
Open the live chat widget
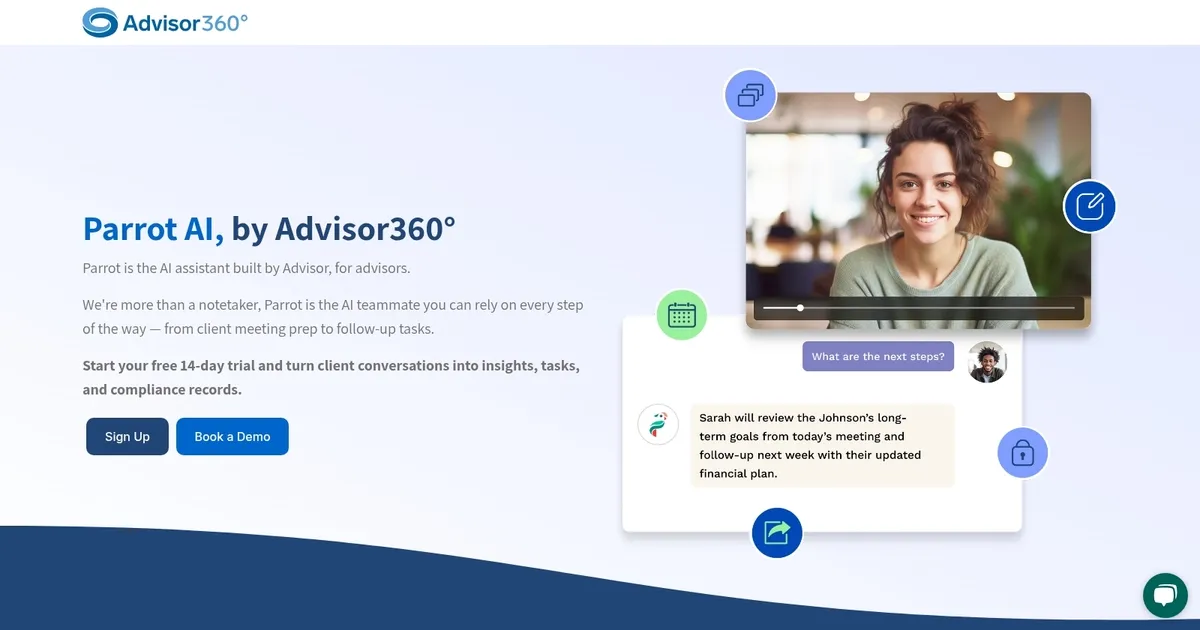coord(1165,596)
